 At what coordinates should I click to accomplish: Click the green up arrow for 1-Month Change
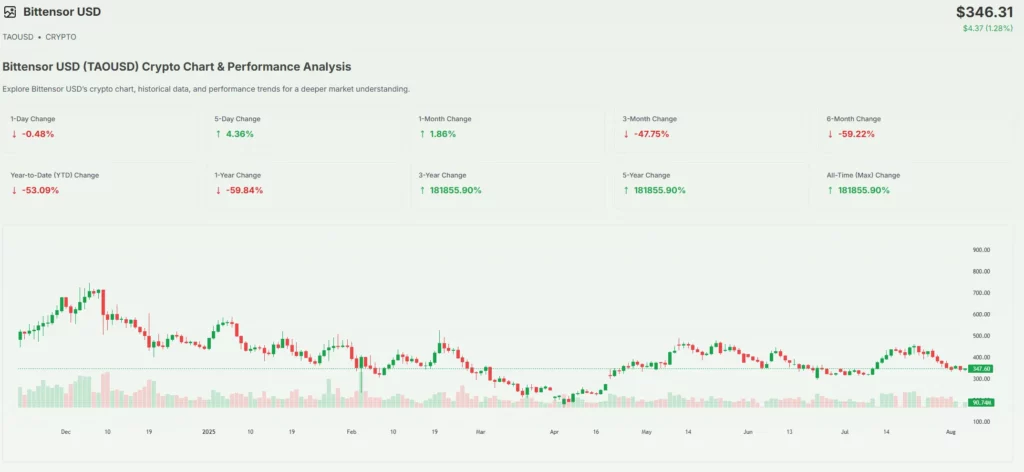tap(422, 134)
